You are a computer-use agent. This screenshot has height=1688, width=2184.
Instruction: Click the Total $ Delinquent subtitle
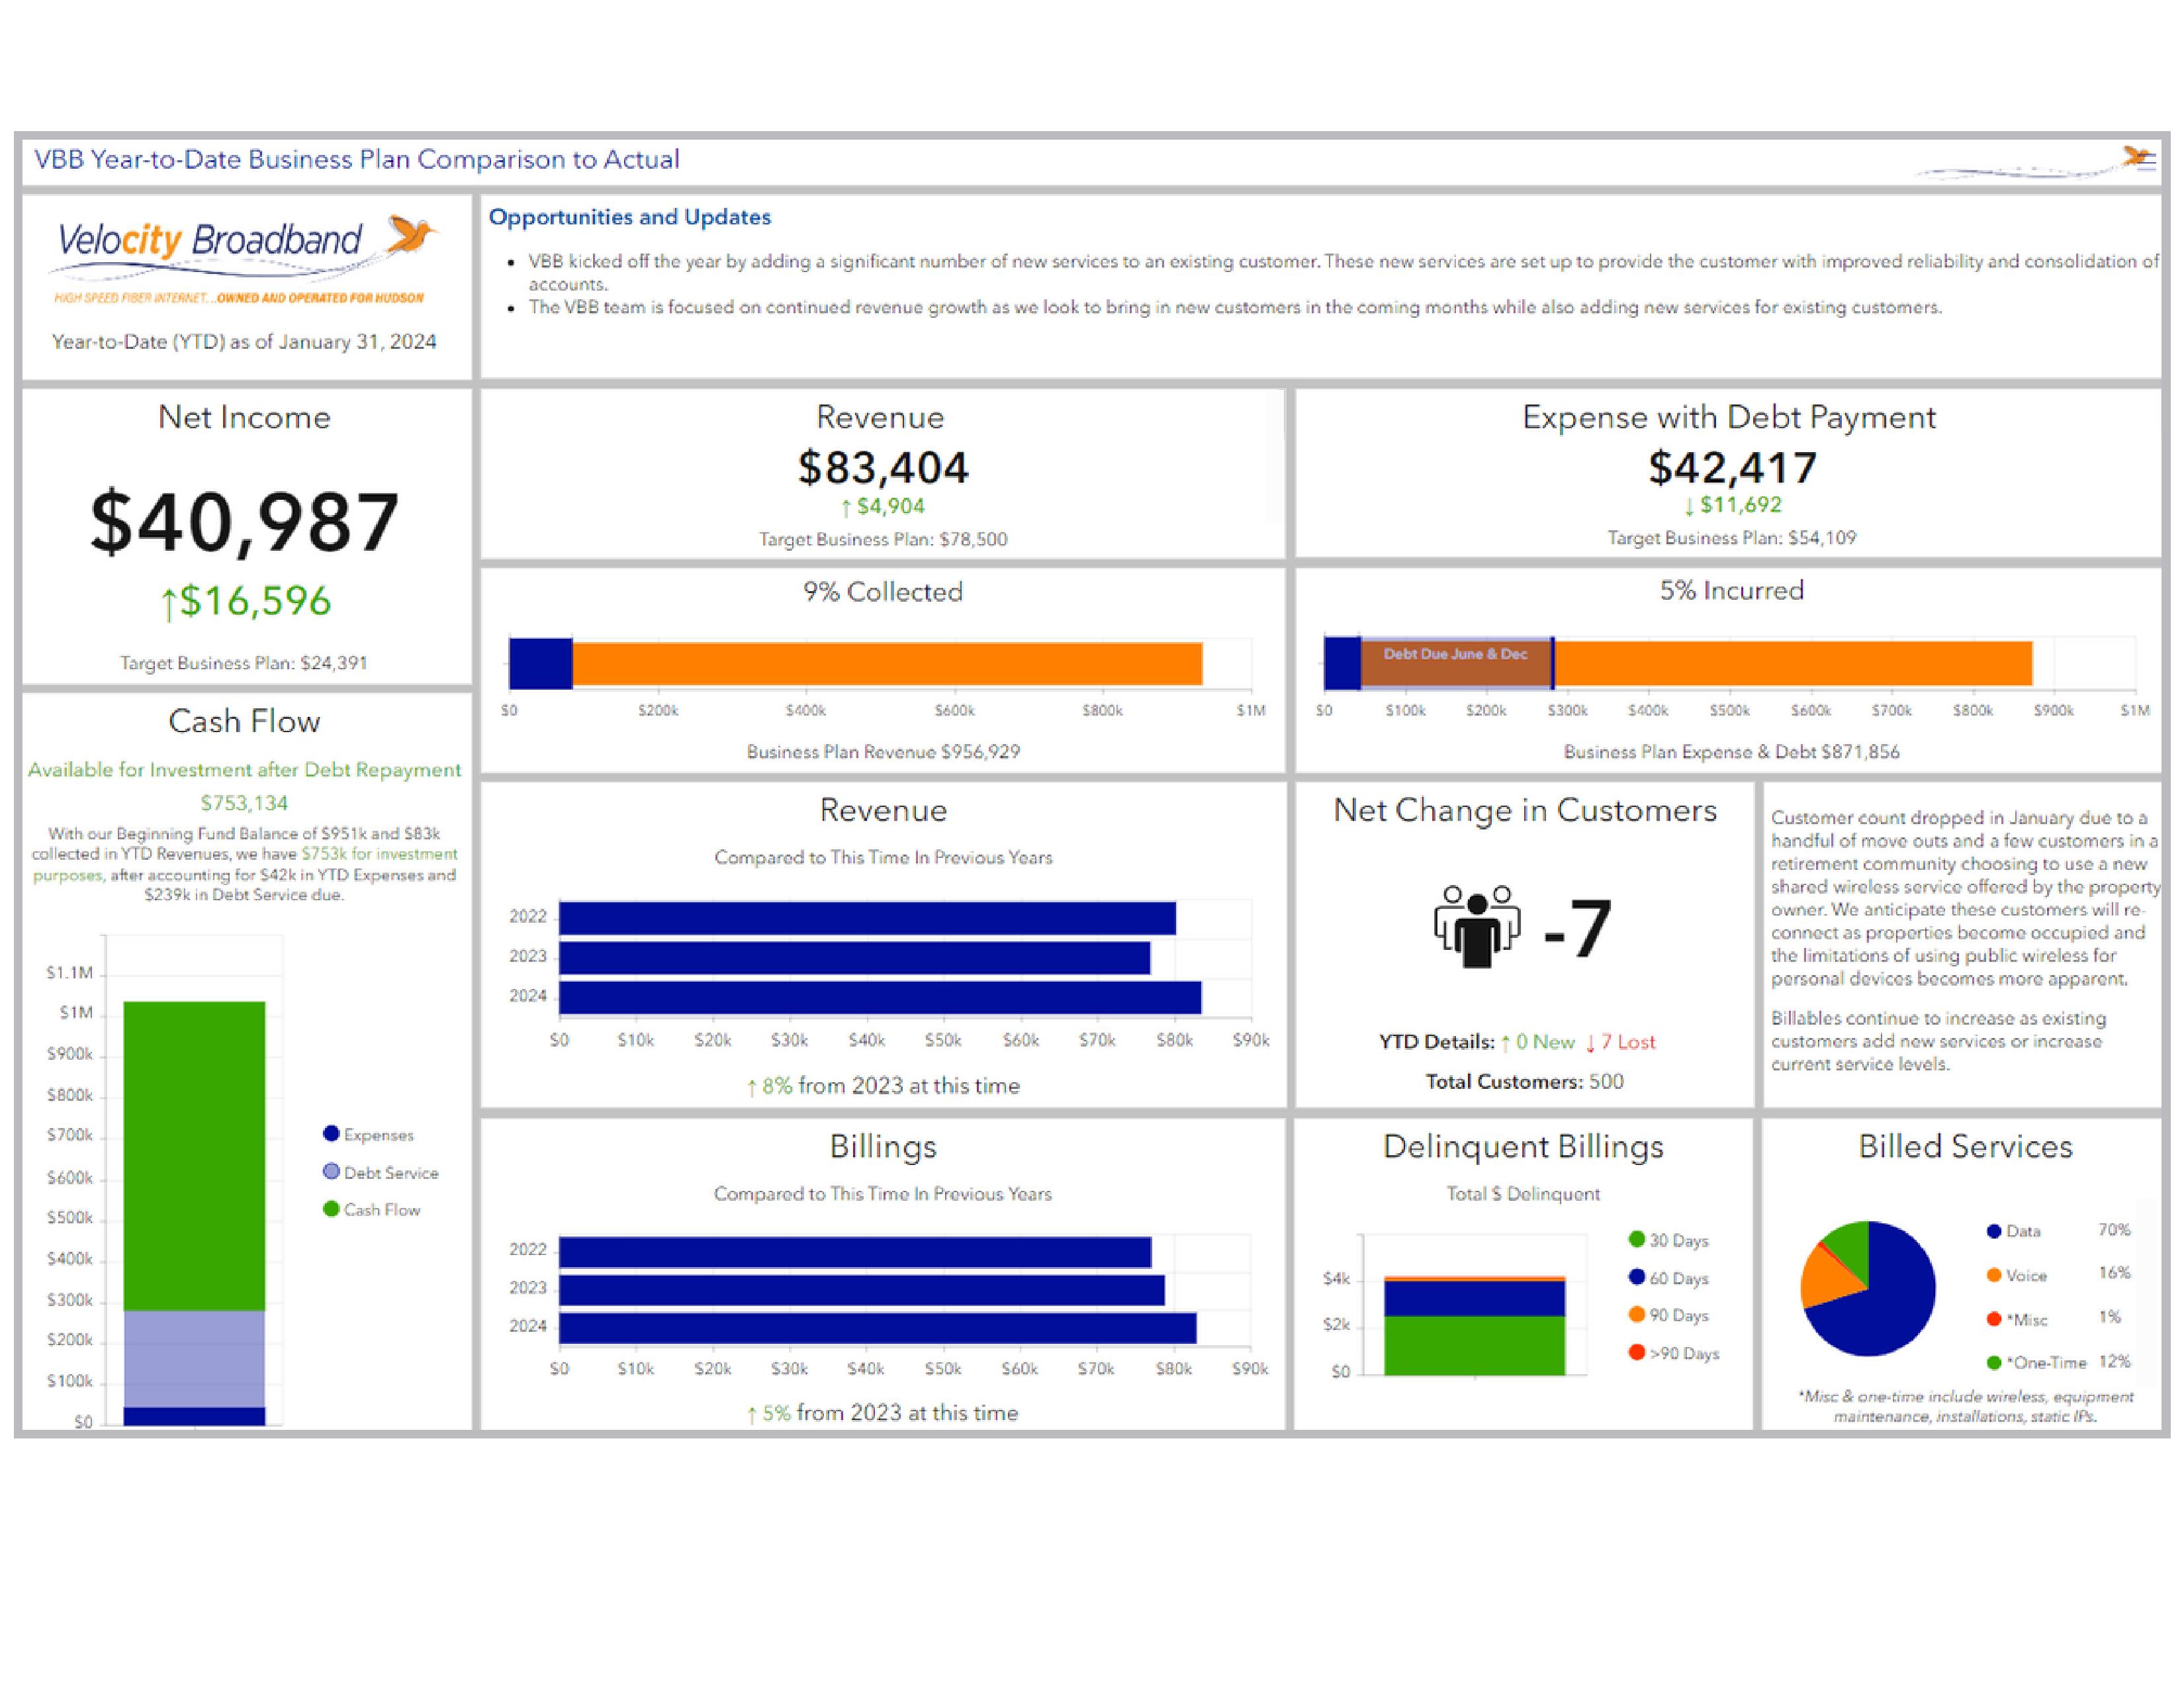[1523, 1194]
